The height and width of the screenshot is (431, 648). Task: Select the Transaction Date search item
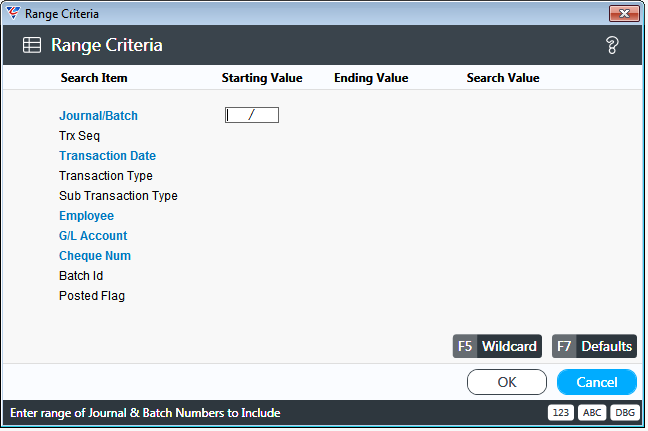107,156
